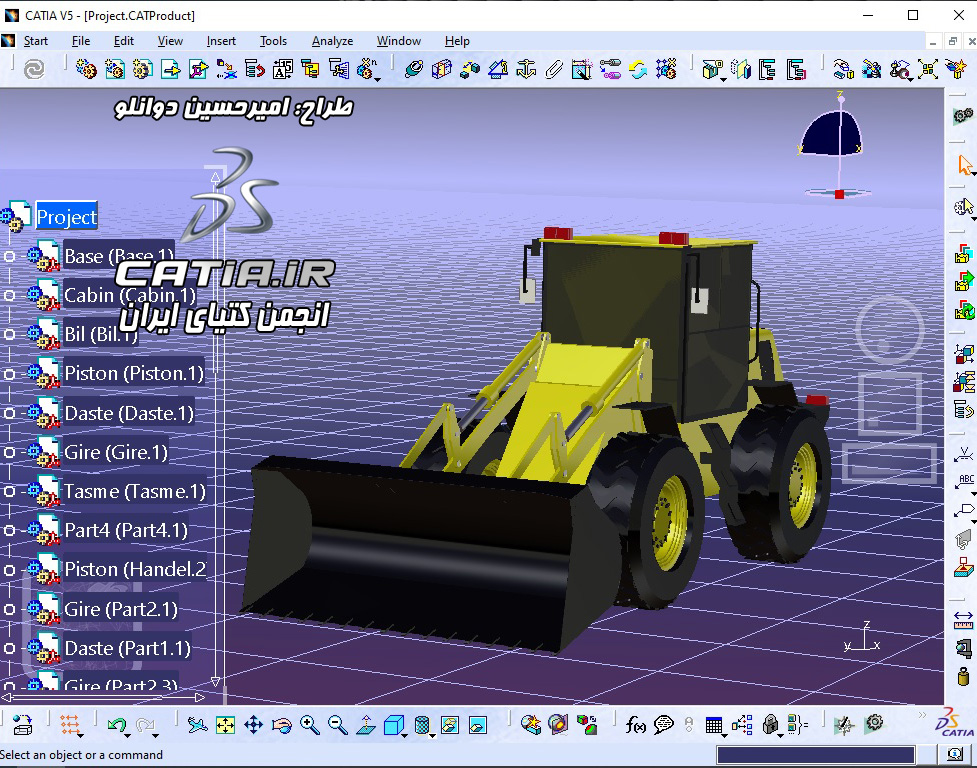
Task: Click the Coincidence Constraint icon
Action: 413,69
